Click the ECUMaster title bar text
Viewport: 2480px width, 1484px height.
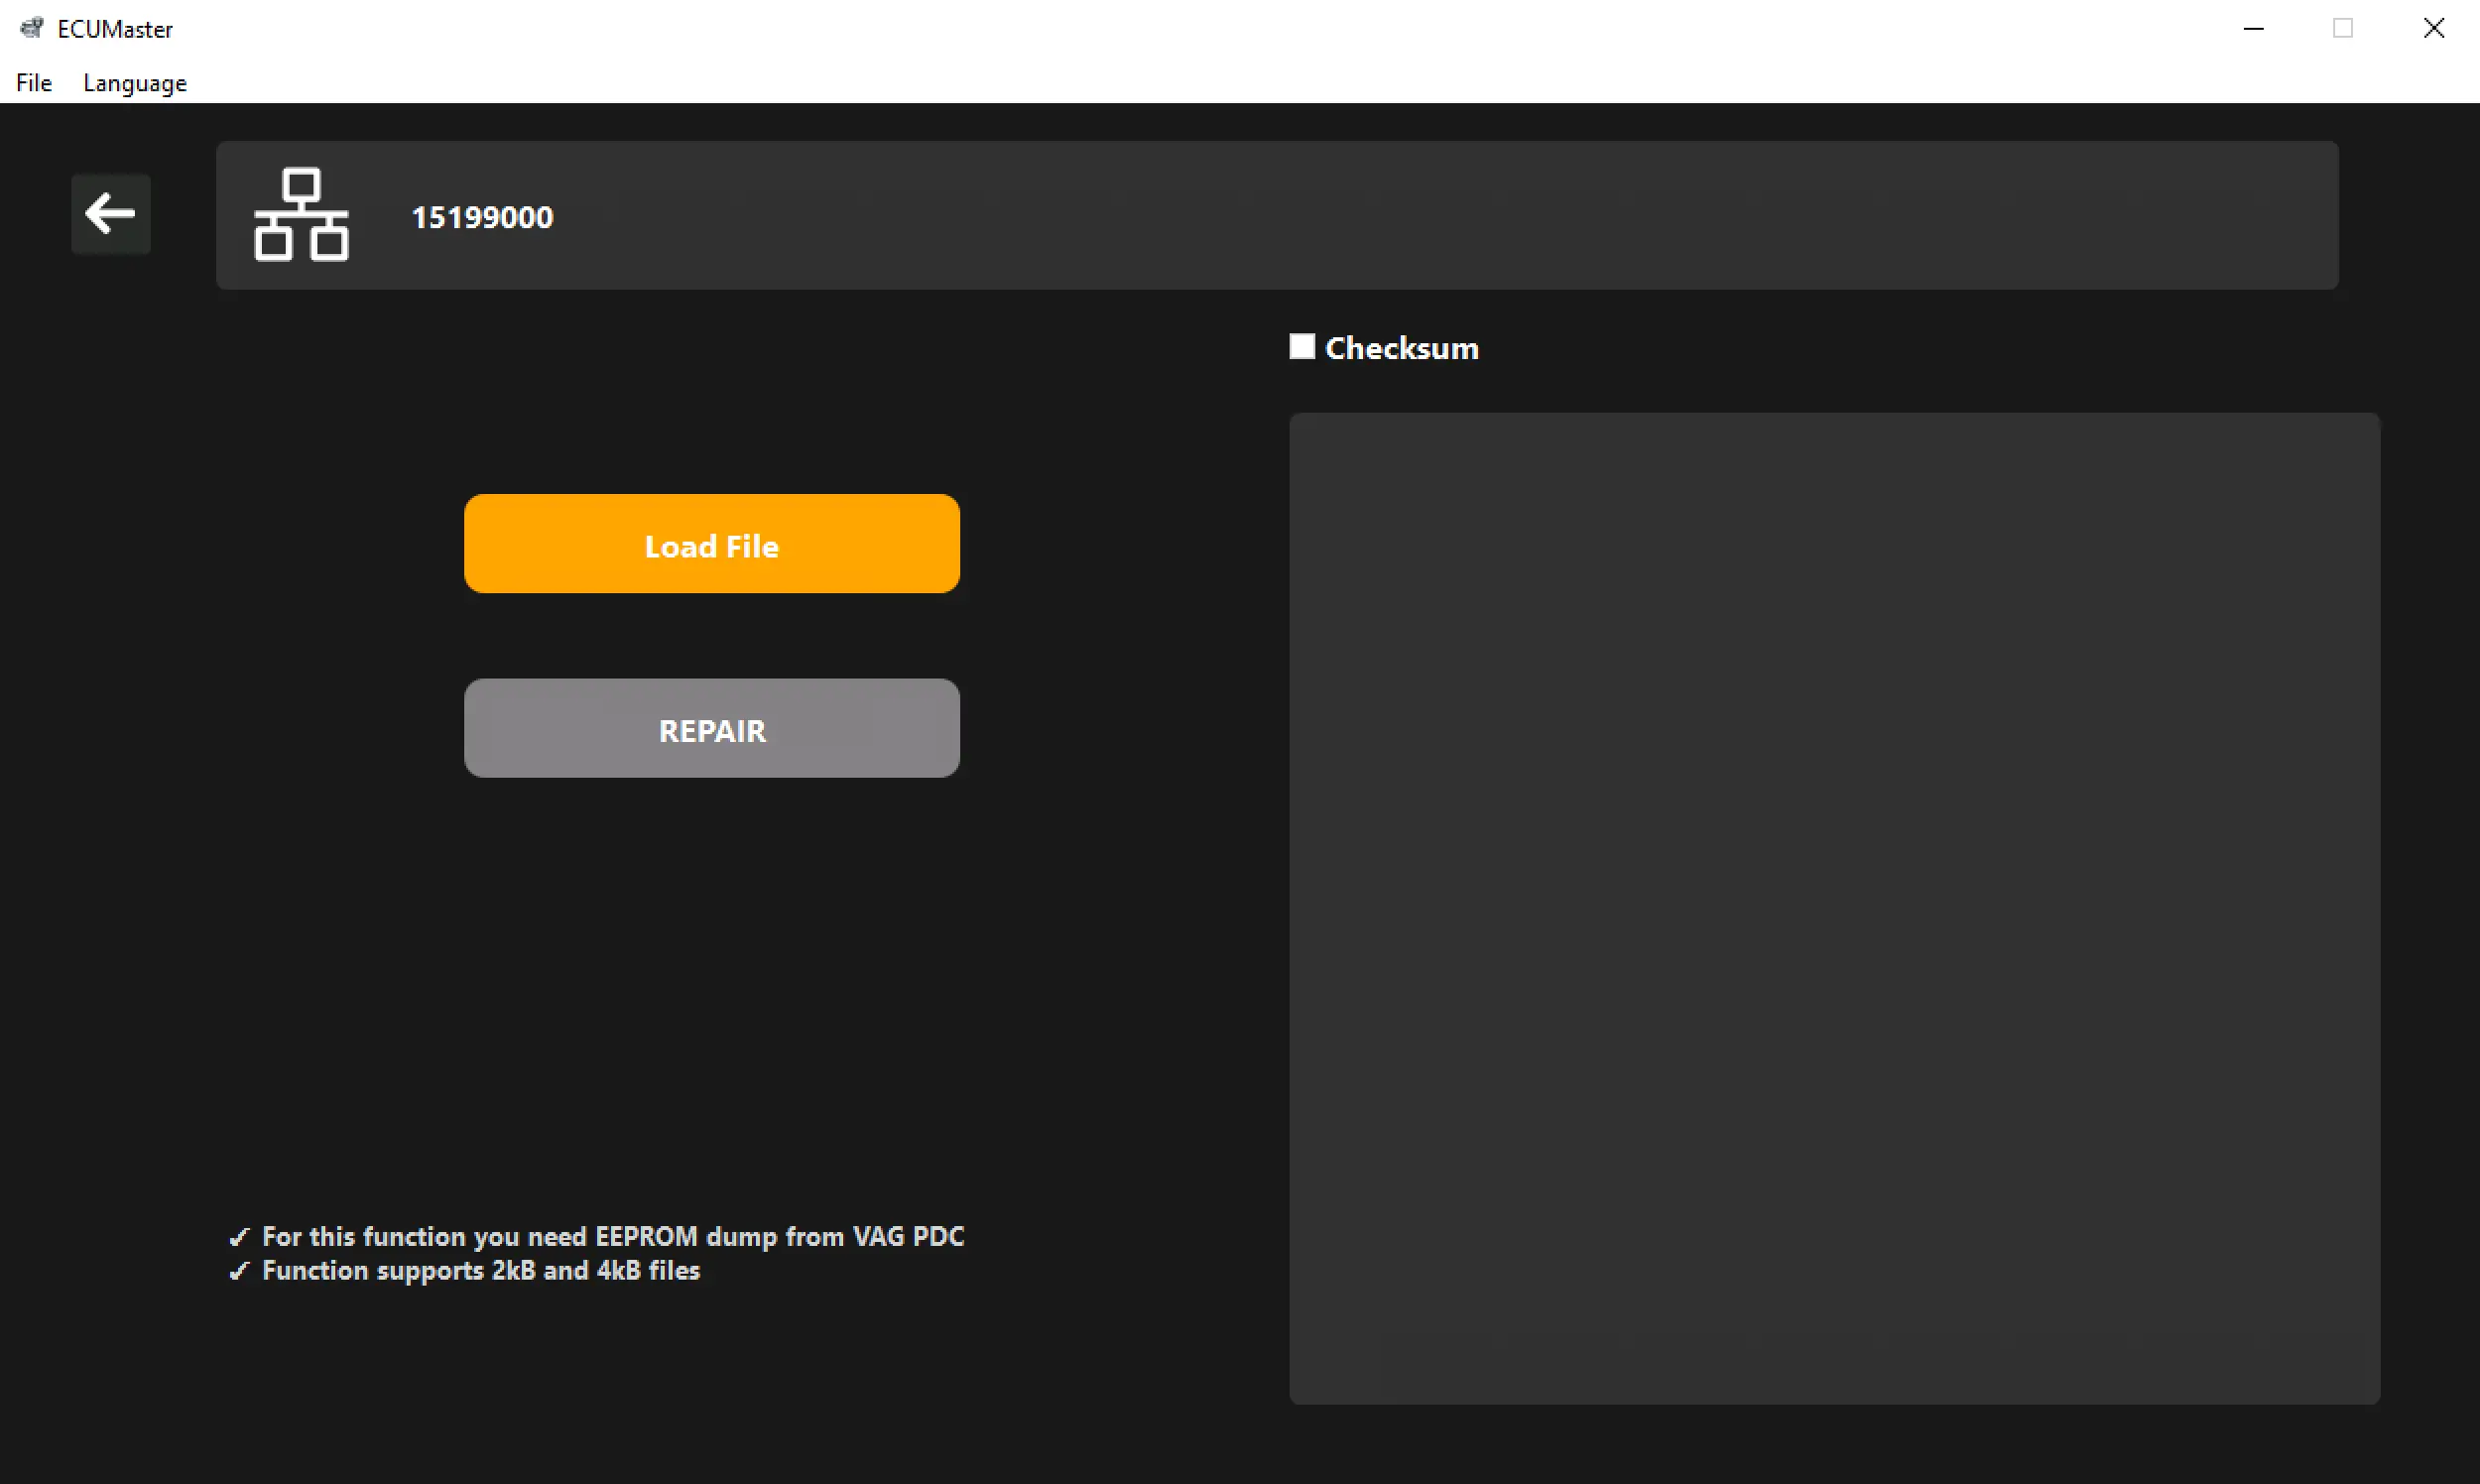[115, 29]
